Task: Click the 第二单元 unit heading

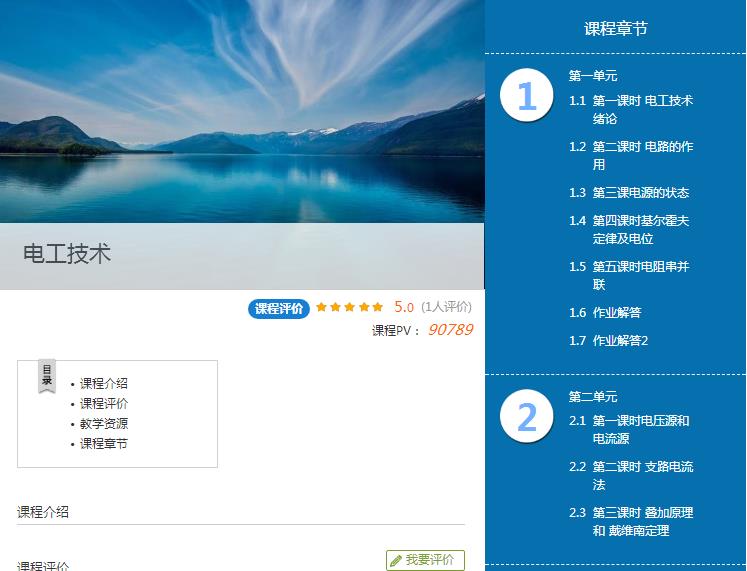Action: click(x=593, y=396)
